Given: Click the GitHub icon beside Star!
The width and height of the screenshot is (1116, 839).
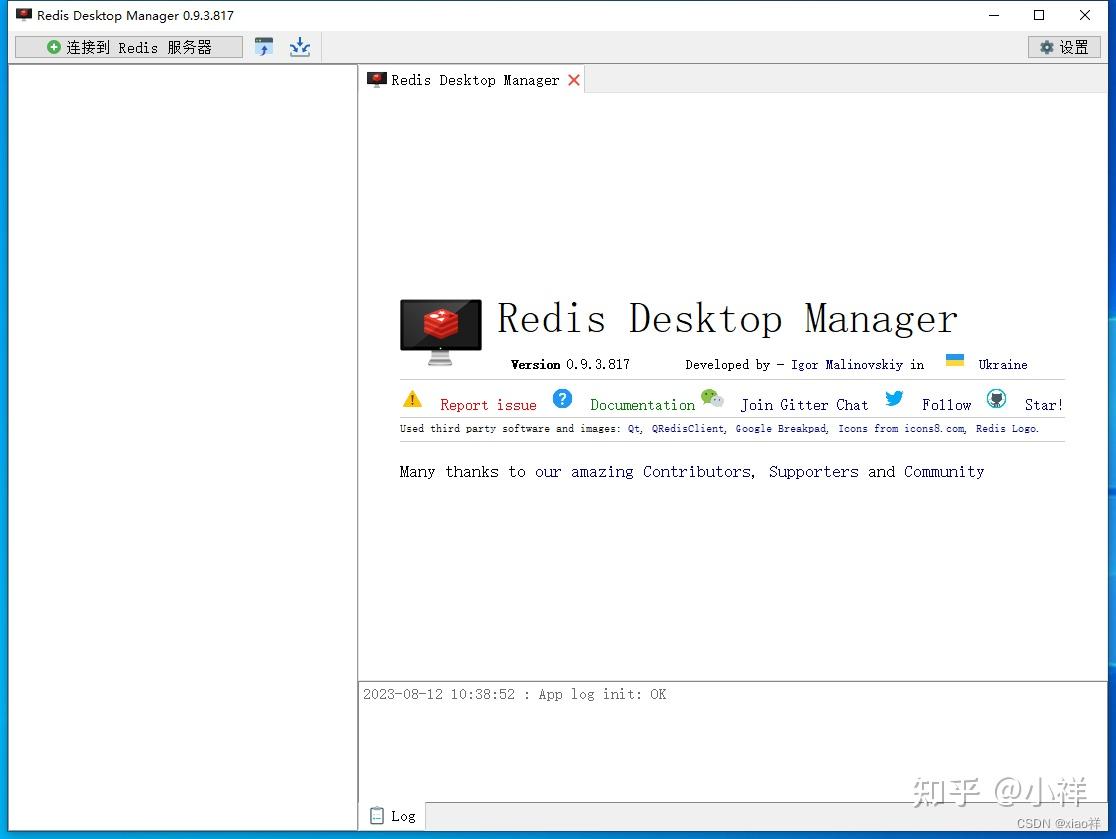Looking at the screenshot, I should click(x=996, y=398).
